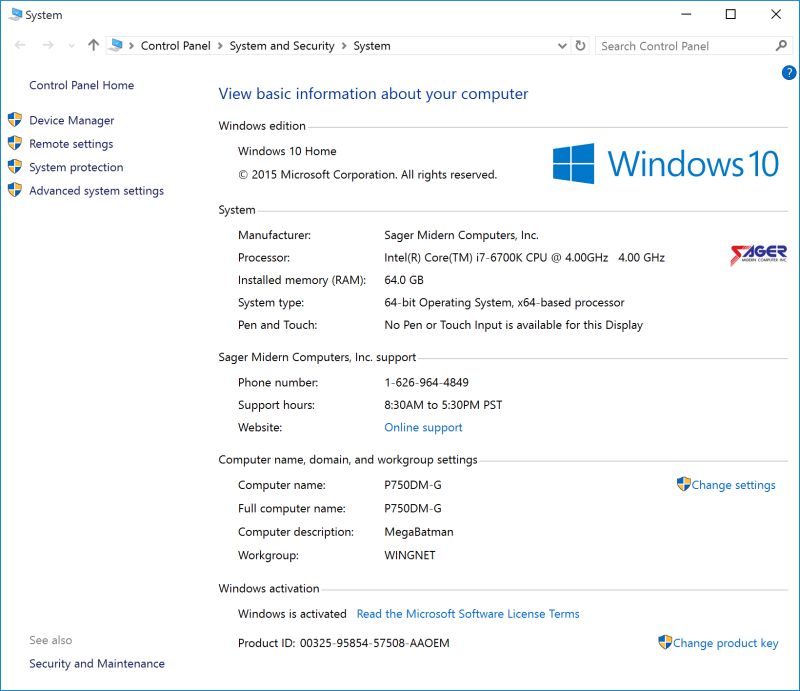Click the Back navigation arrow

pyautogui.click(x=20, y=45)
